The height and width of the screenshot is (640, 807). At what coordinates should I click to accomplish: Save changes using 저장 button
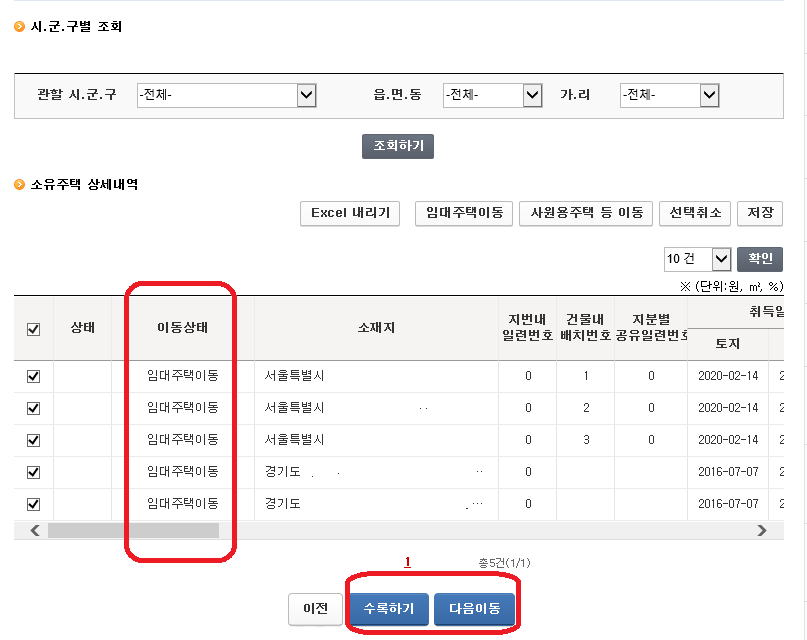click(x=760, y=213)
